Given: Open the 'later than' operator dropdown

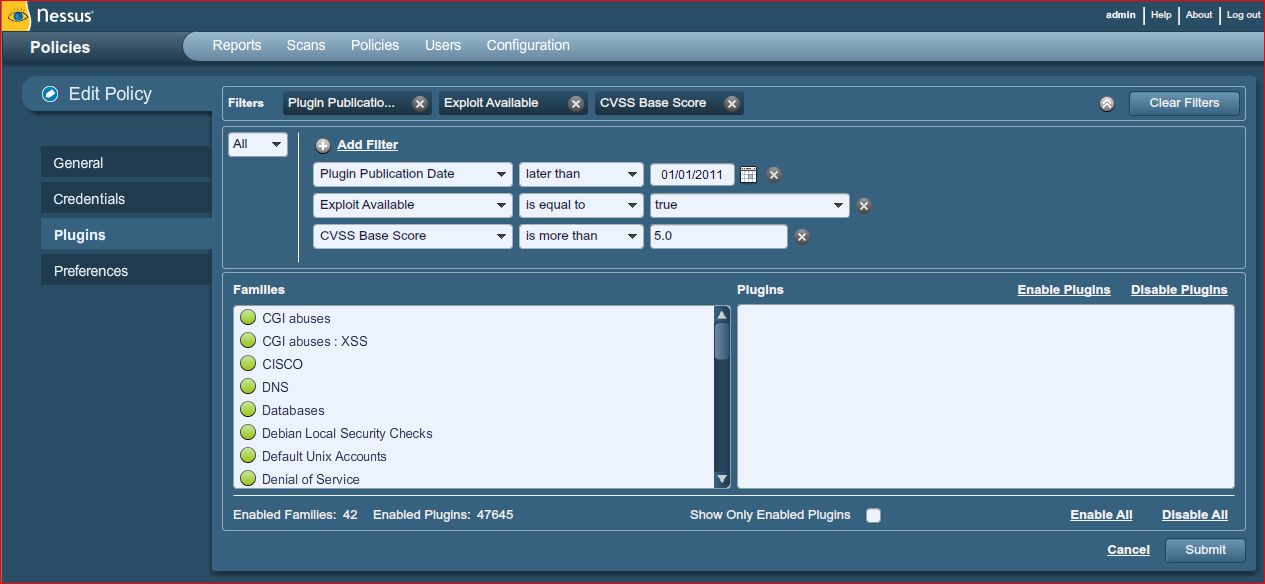Looking at the screenshot, I should (x=581, y=175).
